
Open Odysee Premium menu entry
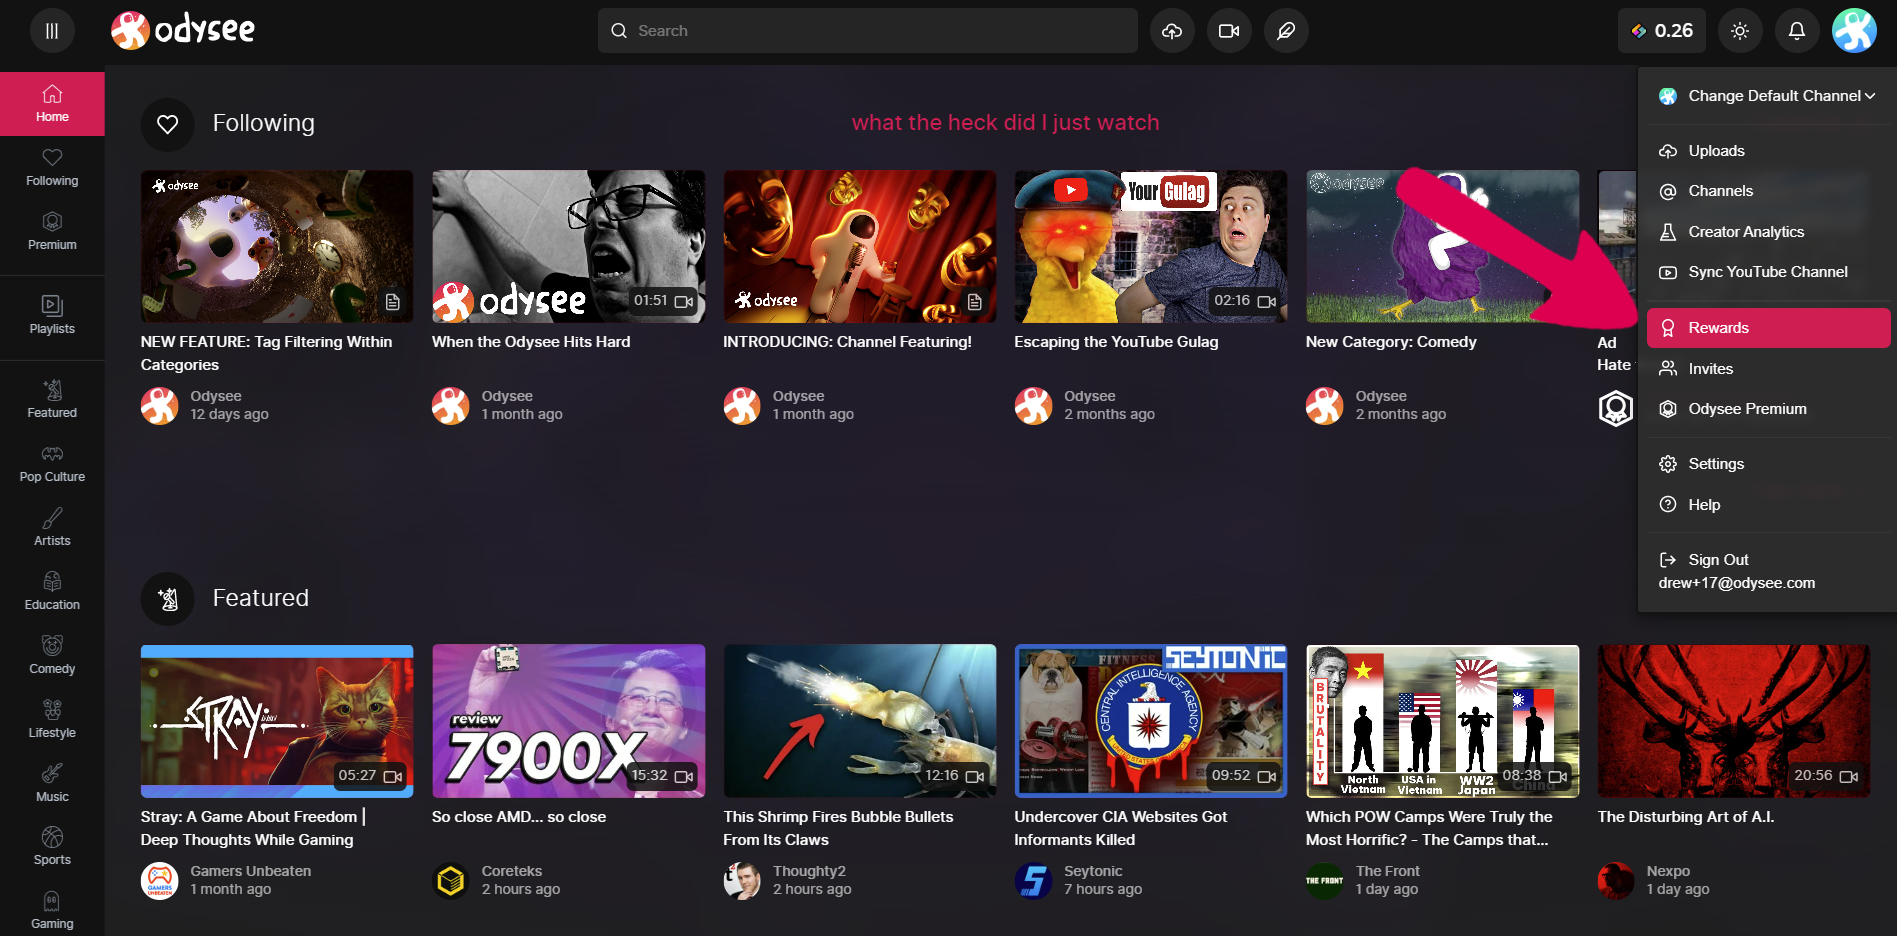1768,409
